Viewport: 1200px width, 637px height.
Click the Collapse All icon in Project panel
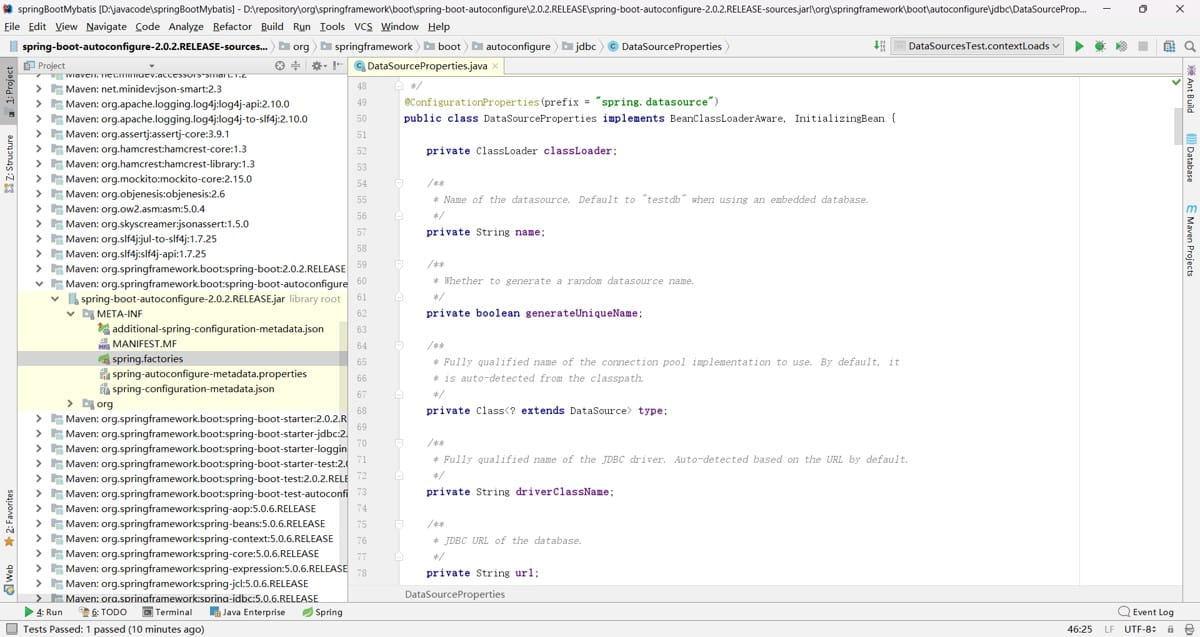tap(296, 66)
